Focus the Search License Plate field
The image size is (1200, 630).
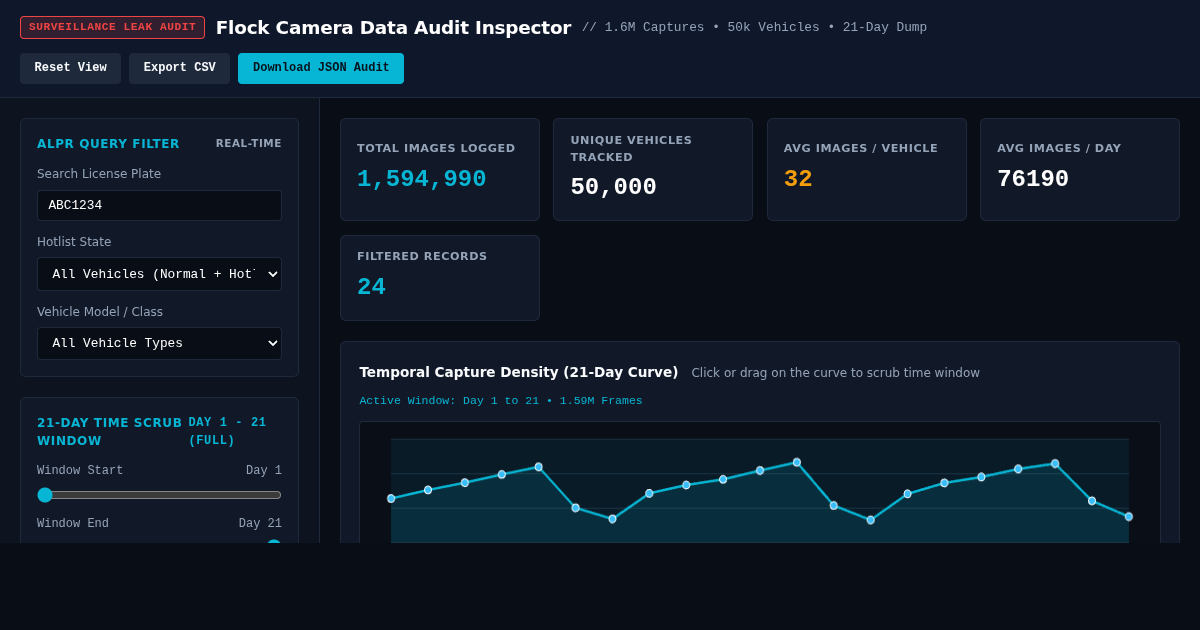159,205
